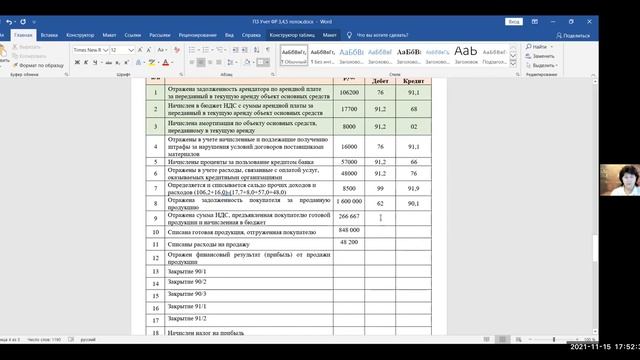Screen dimensions: 640x360
Task: Toggle subscript formatting
Action: (x=118, y=62)
